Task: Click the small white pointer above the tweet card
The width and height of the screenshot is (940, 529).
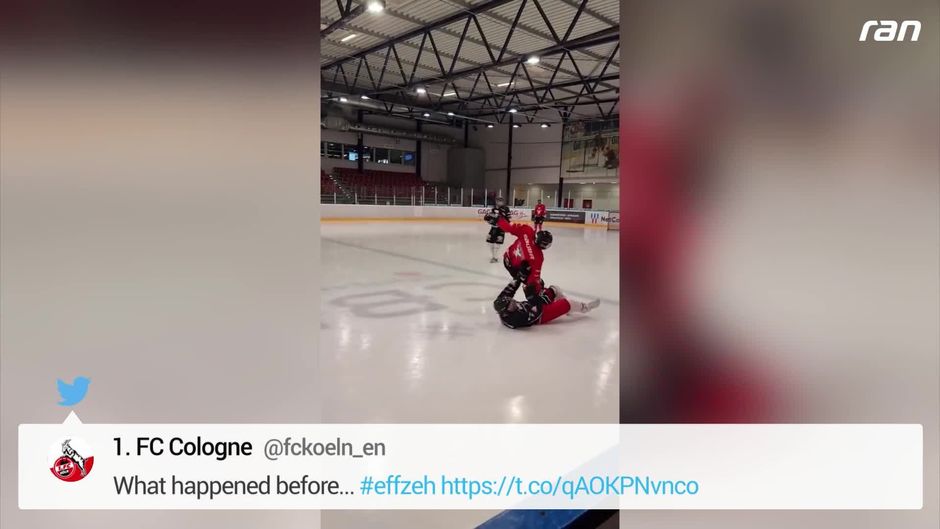Action: (72, 417)
